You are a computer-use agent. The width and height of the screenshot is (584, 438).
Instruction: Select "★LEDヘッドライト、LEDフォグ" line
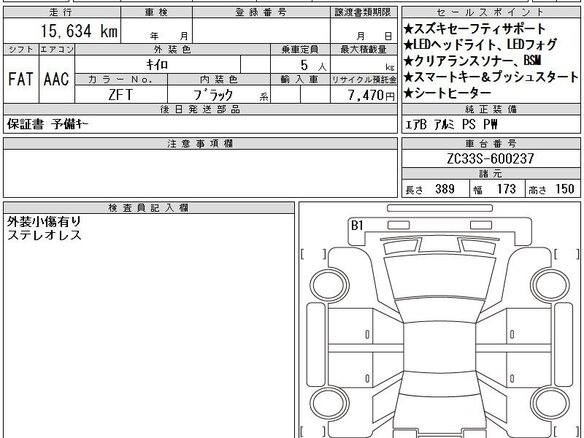click(480, 45)
